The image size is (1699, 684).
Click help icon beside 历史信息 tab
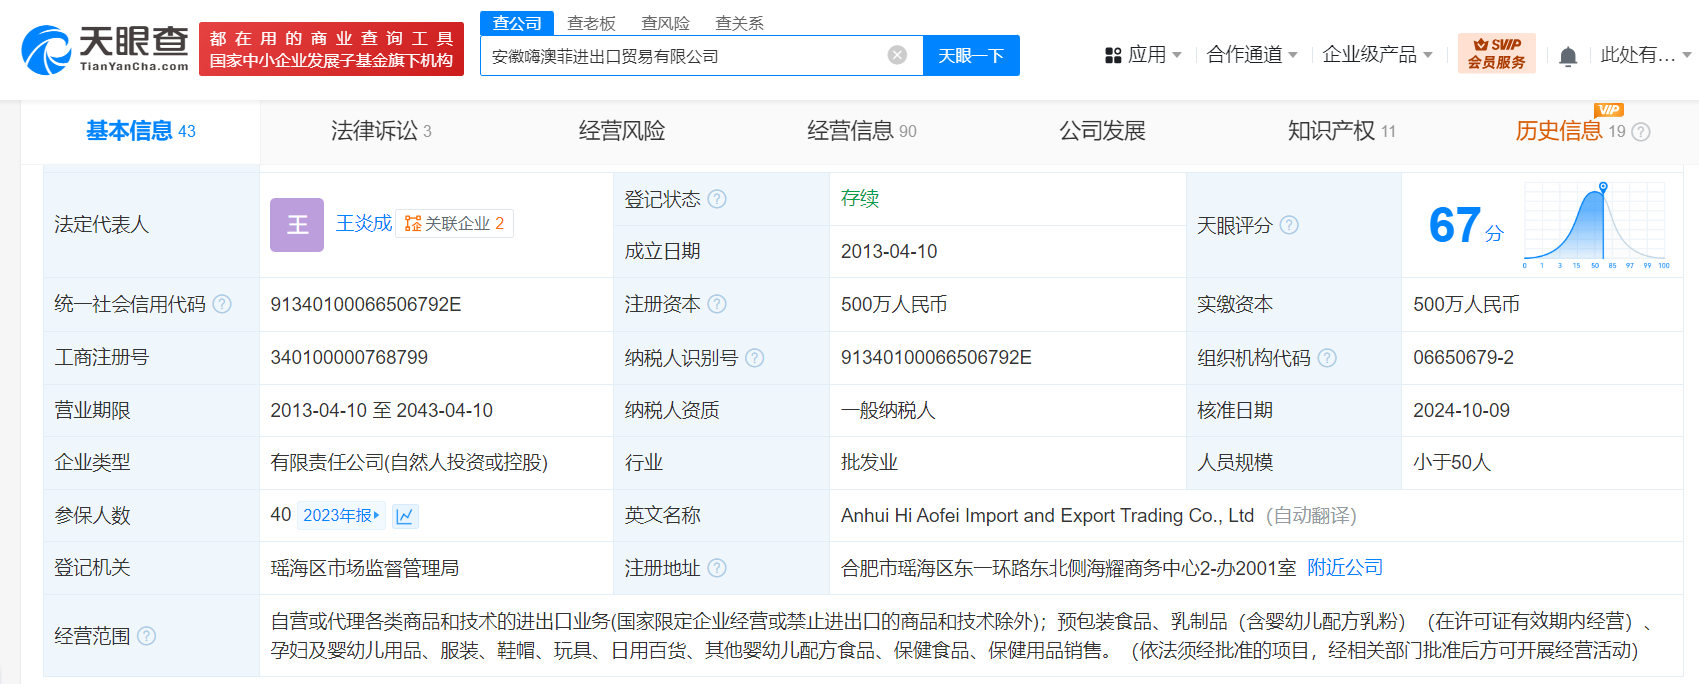[1641, 132]
